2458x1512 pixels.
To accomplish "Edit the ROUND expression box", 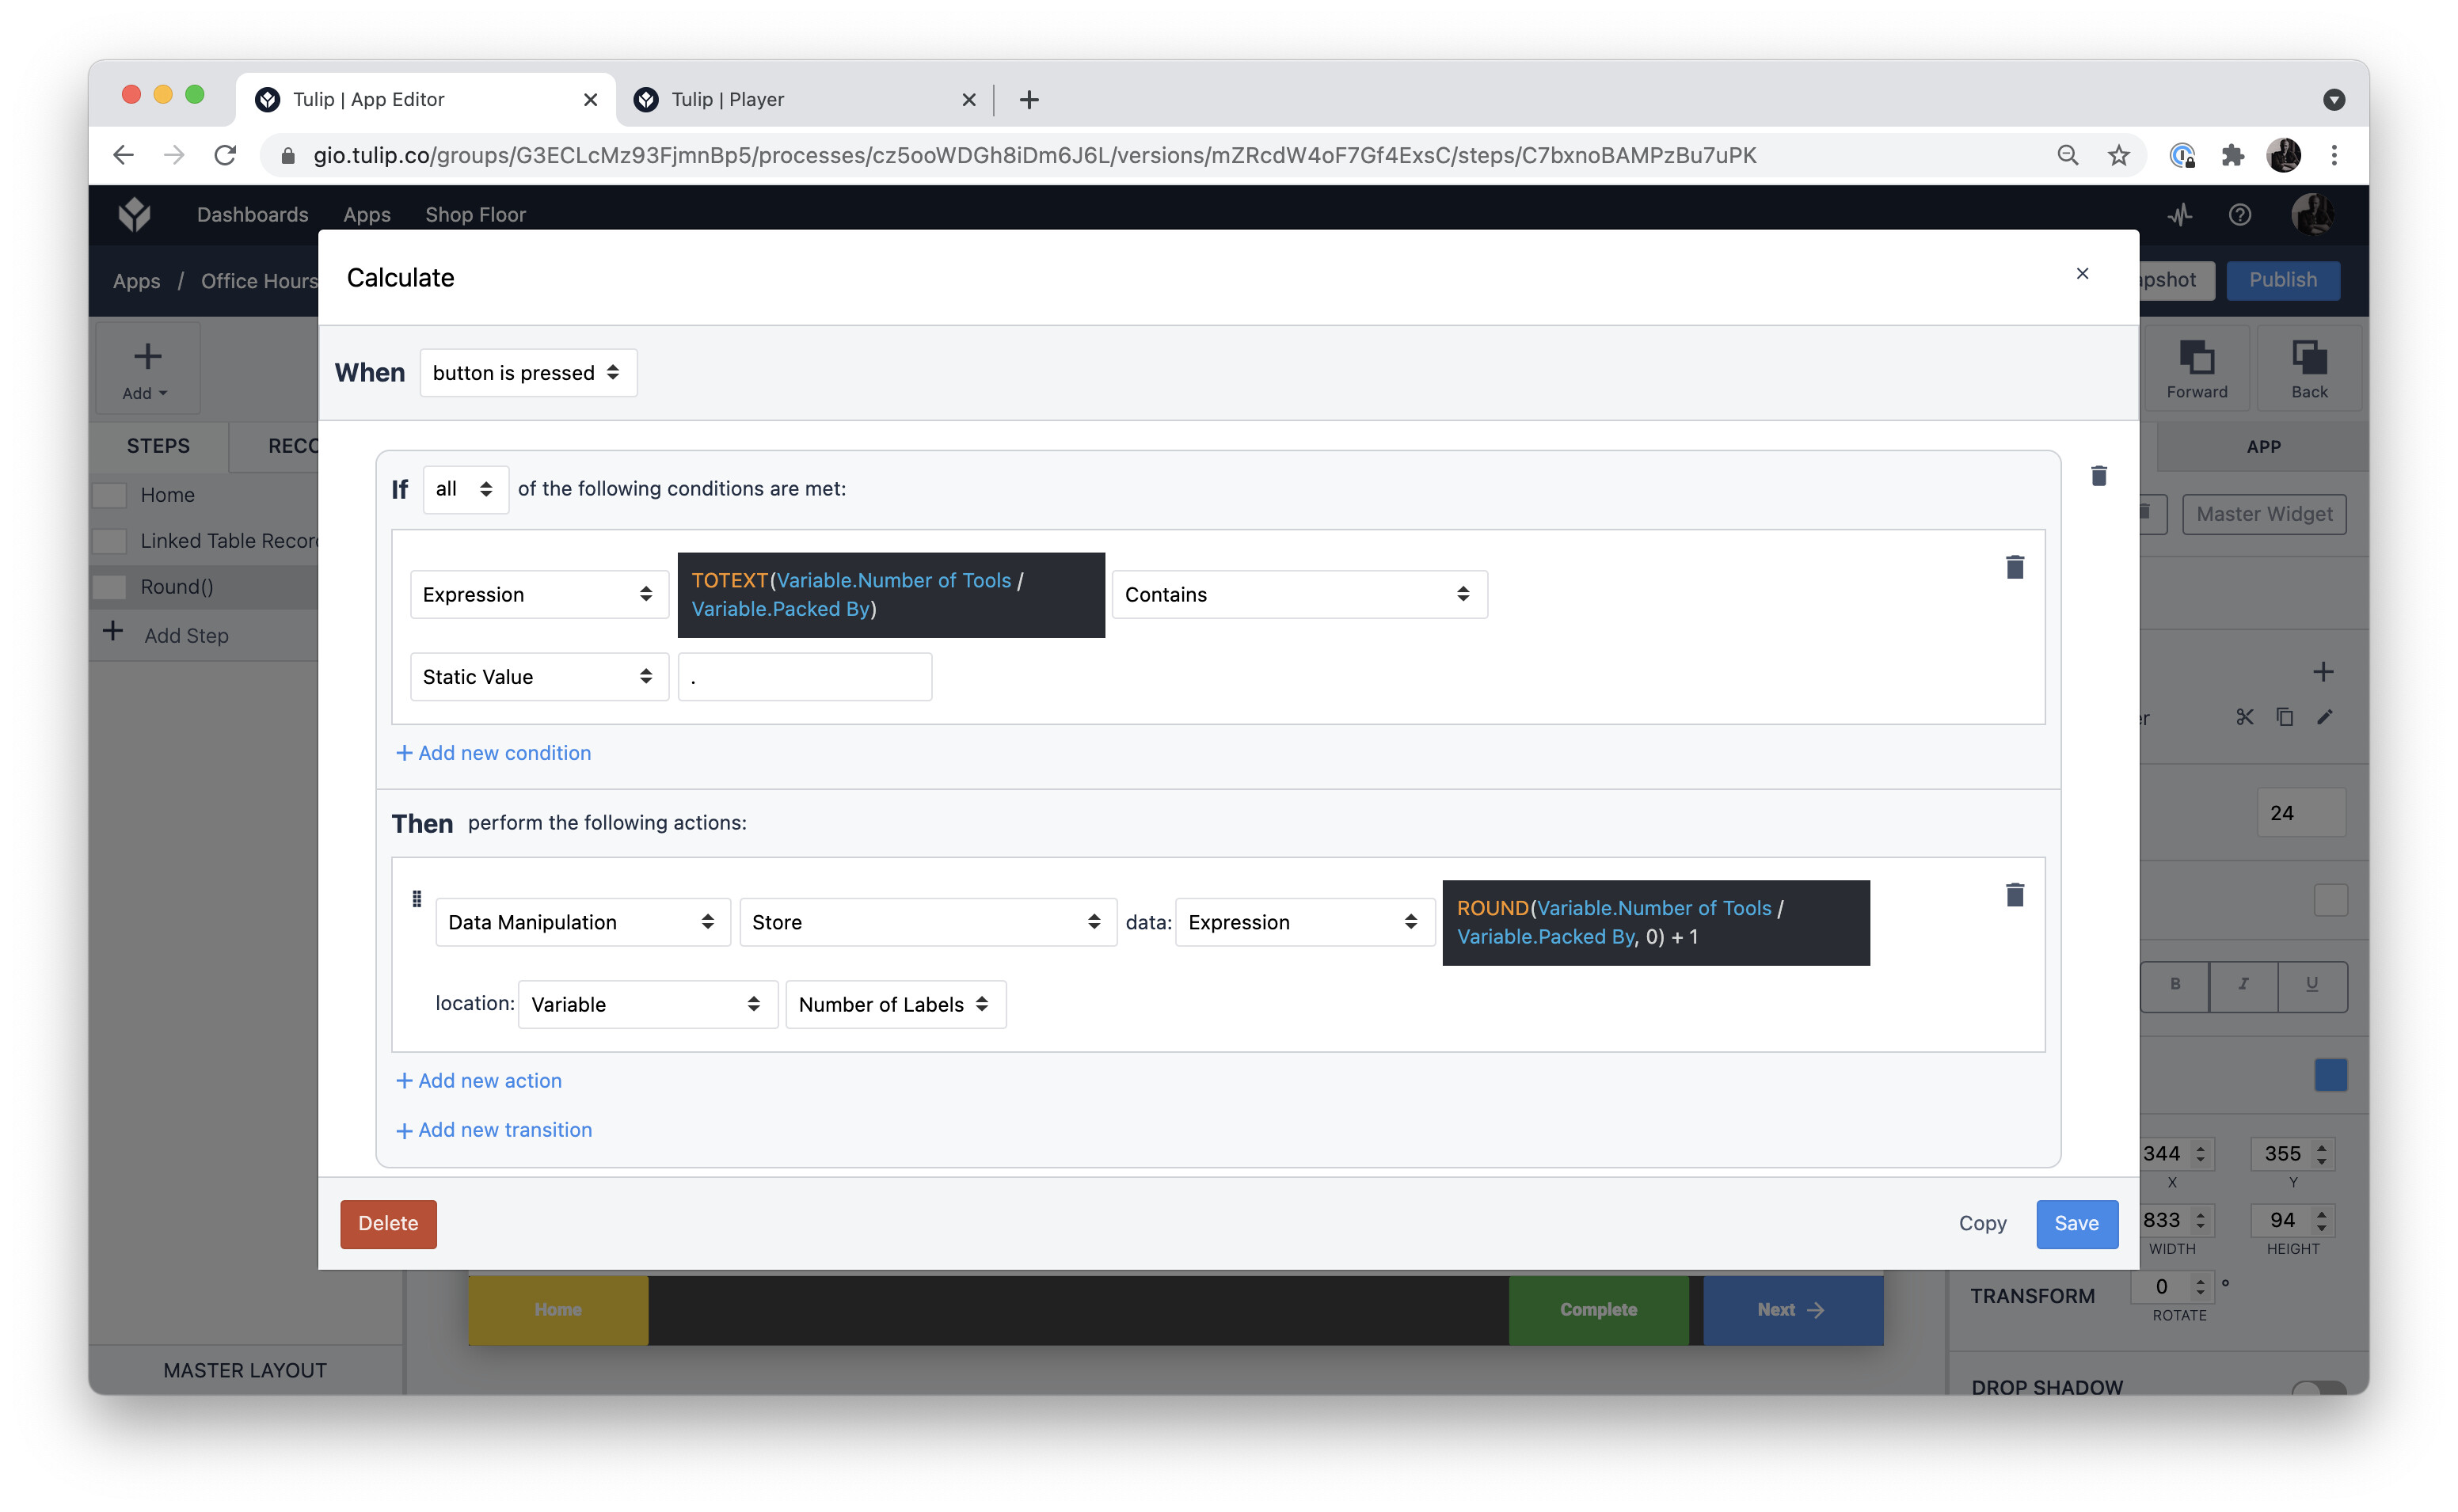I will (x=1655, y=922).
